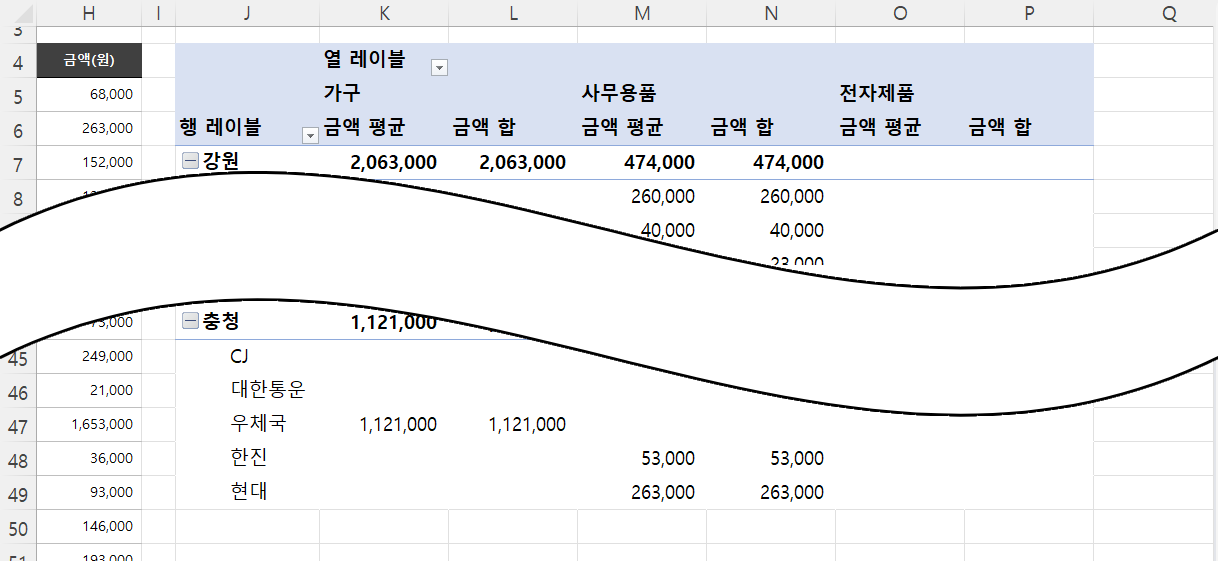
Task: Select column I header
Action: pos(158,12)
